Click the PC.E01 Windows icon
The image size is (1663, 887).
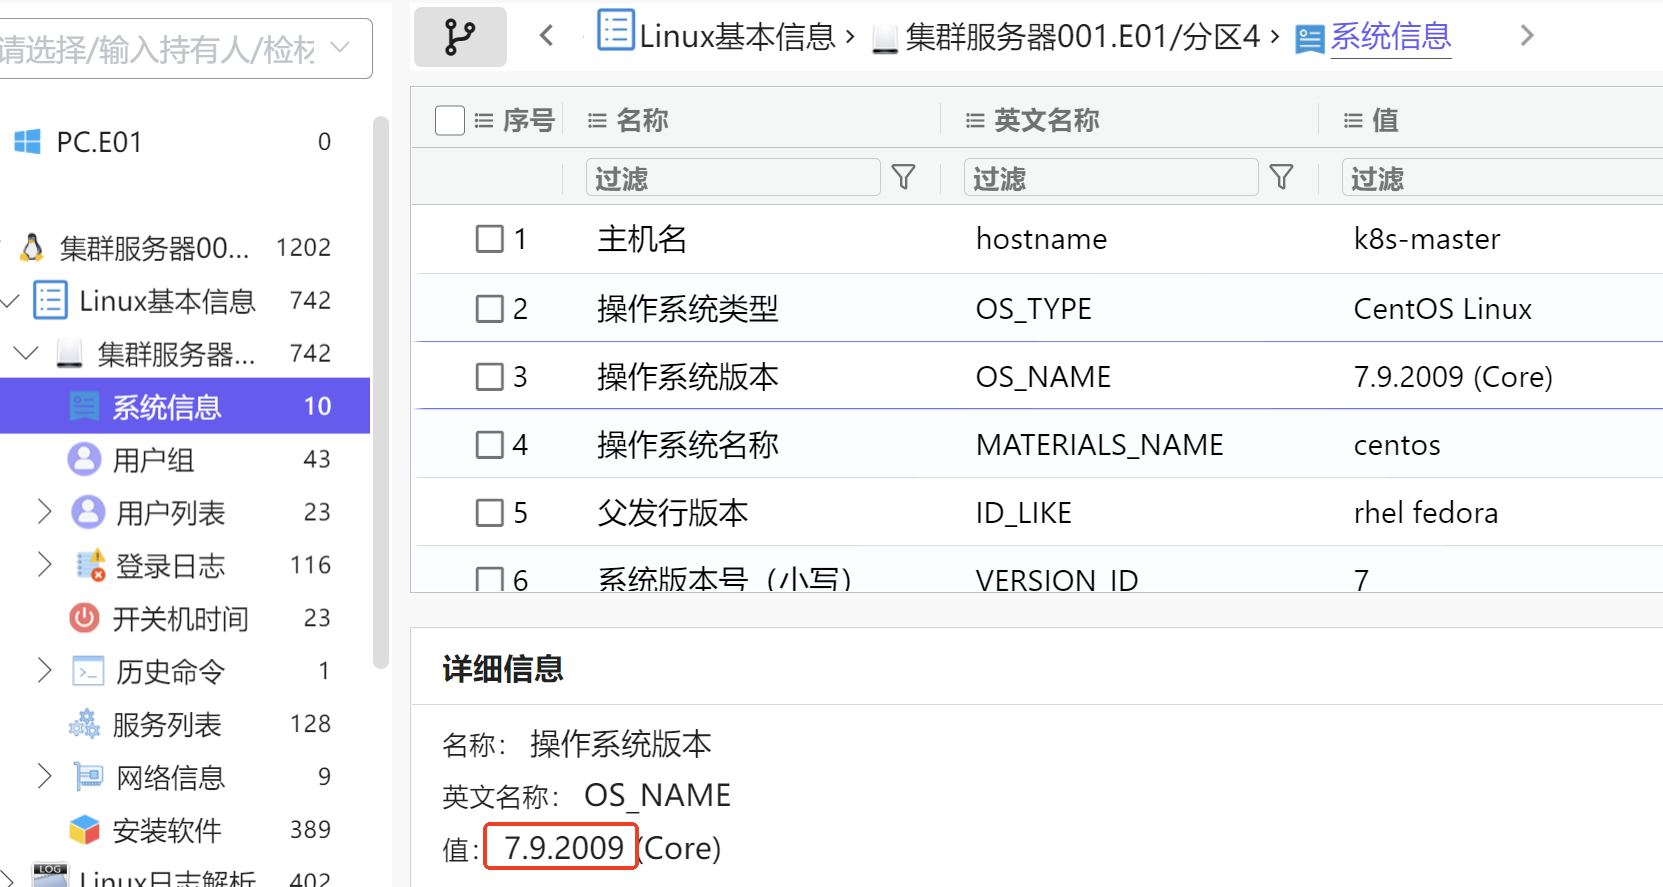pyautogui.click(x=28, y=142)
